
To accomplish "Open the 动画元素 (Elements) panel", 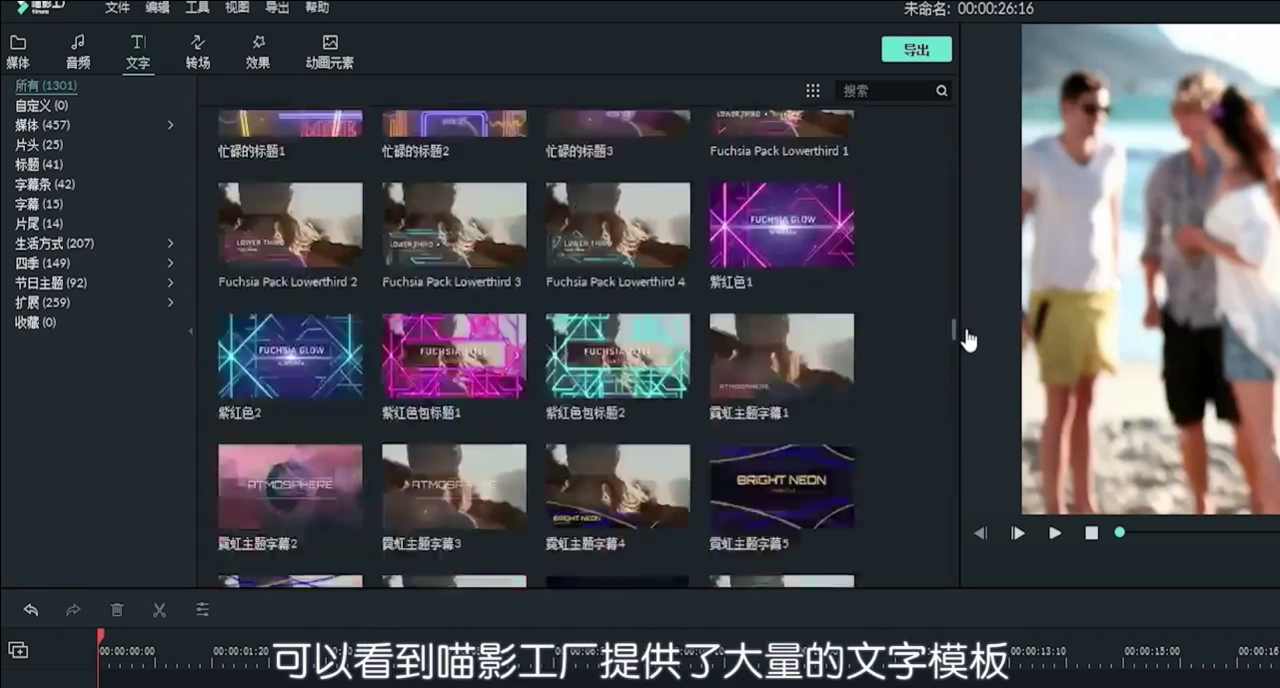I will pyautogui.click(x=330, y=50).
